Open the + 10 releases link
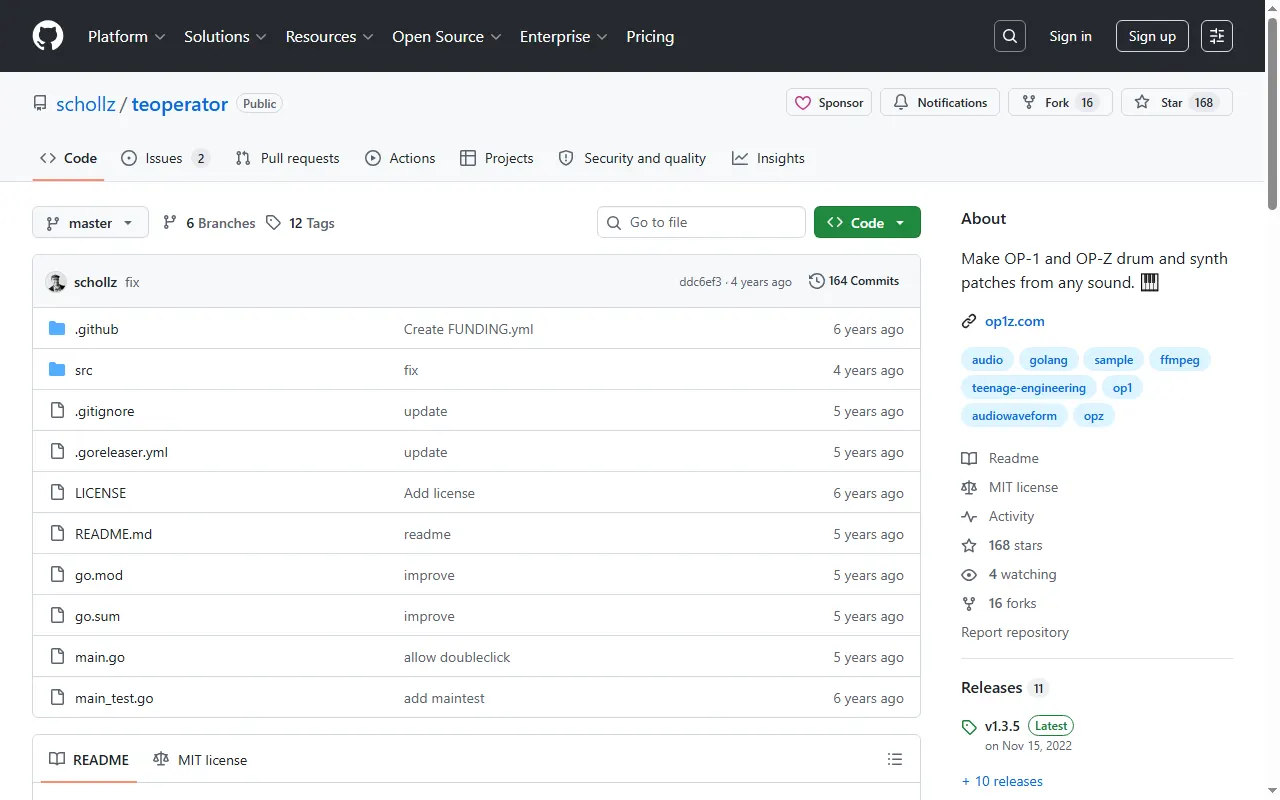The height and width of the screenshot is (800, 1280). [x=1002, y=781]
